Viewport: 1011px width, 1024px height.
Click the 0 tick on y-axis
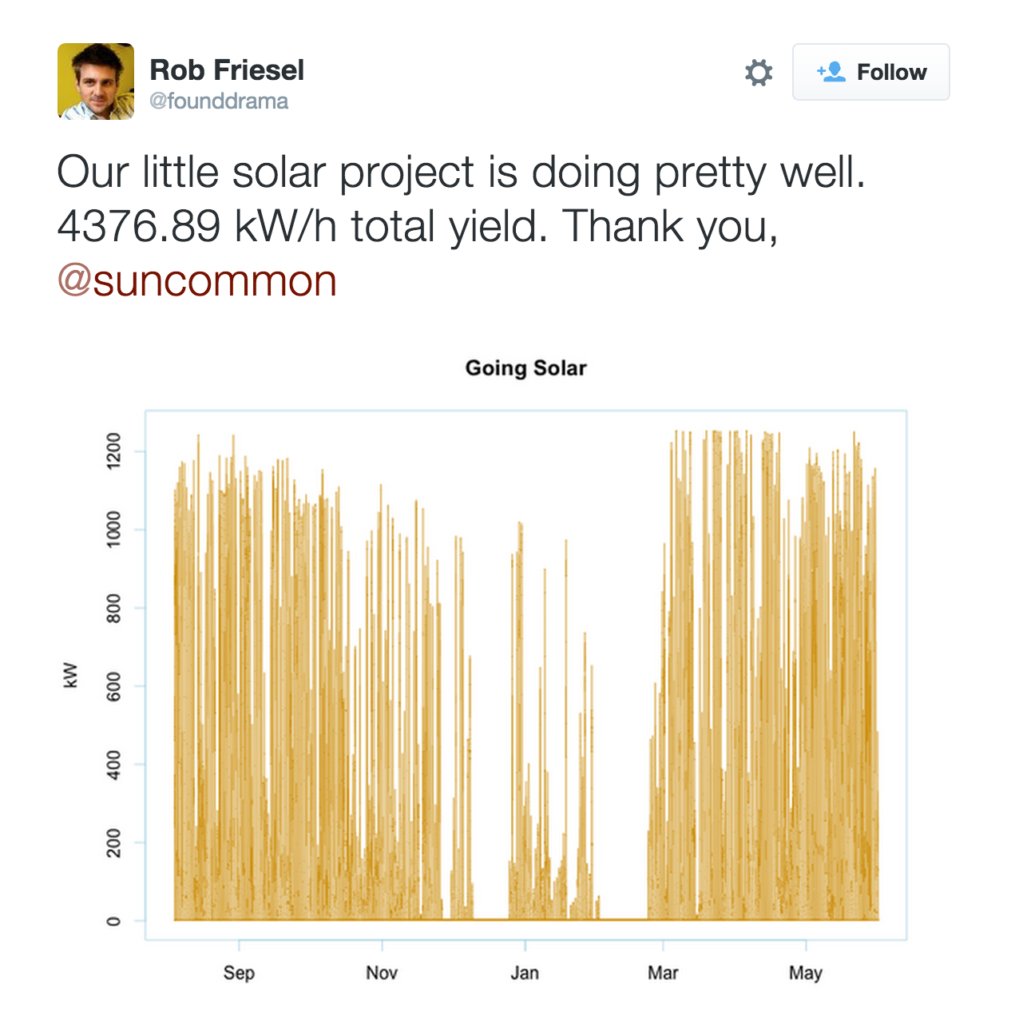pyautogui.click(x=113, y=921)
